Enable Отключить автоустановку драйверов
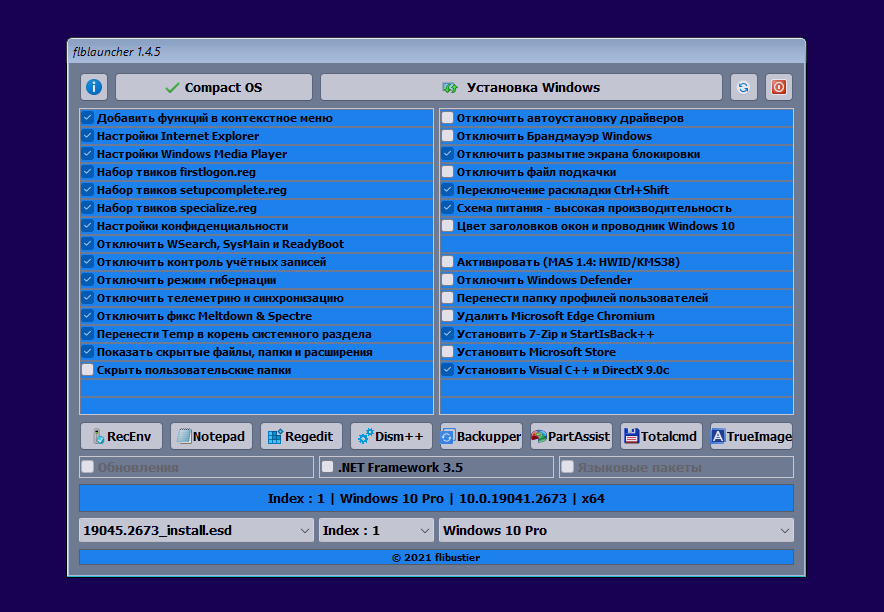The width and height of the screenshot is (884, 612). pos(448,118)
